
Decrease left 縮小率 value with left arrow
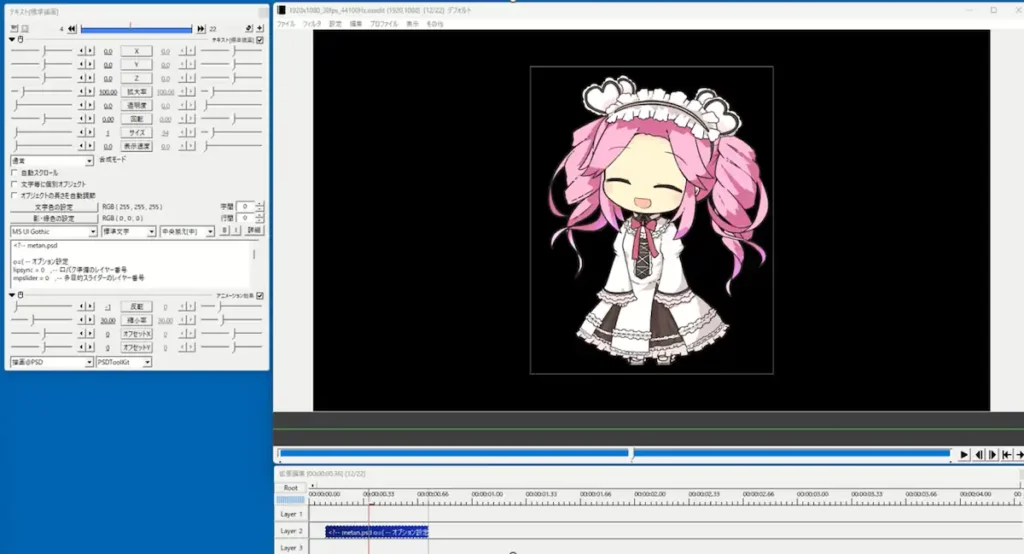point(82,320)
